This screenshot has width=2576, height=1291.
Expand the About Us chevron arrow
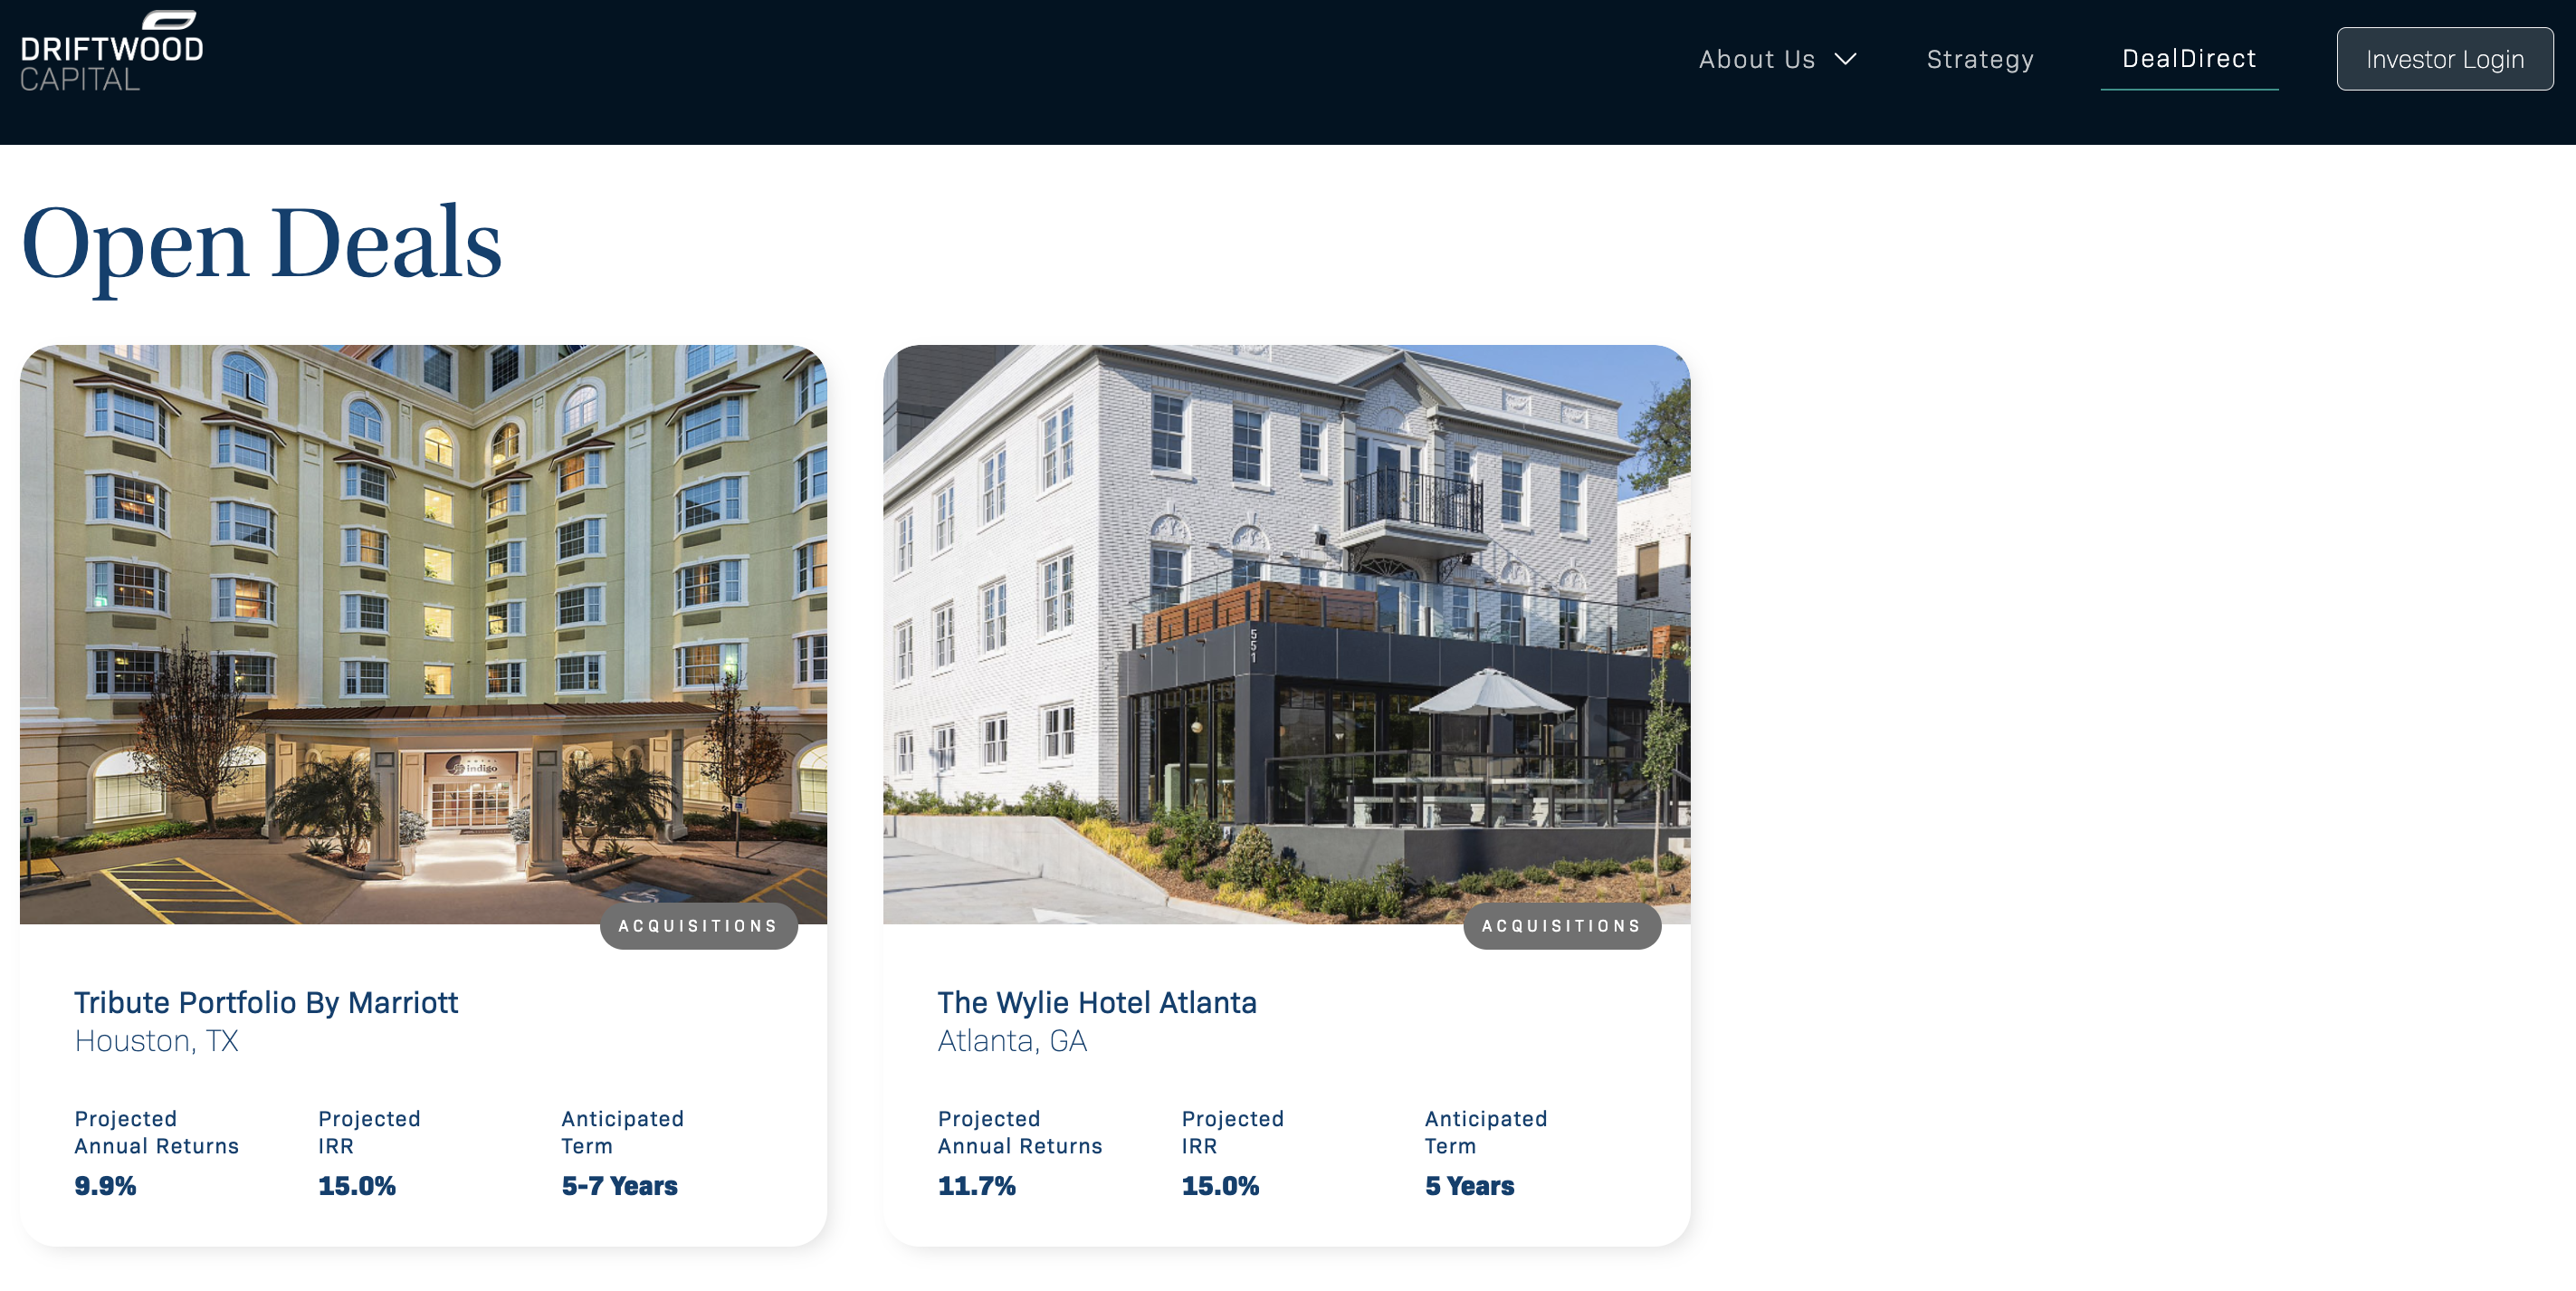coord(1845,59)
